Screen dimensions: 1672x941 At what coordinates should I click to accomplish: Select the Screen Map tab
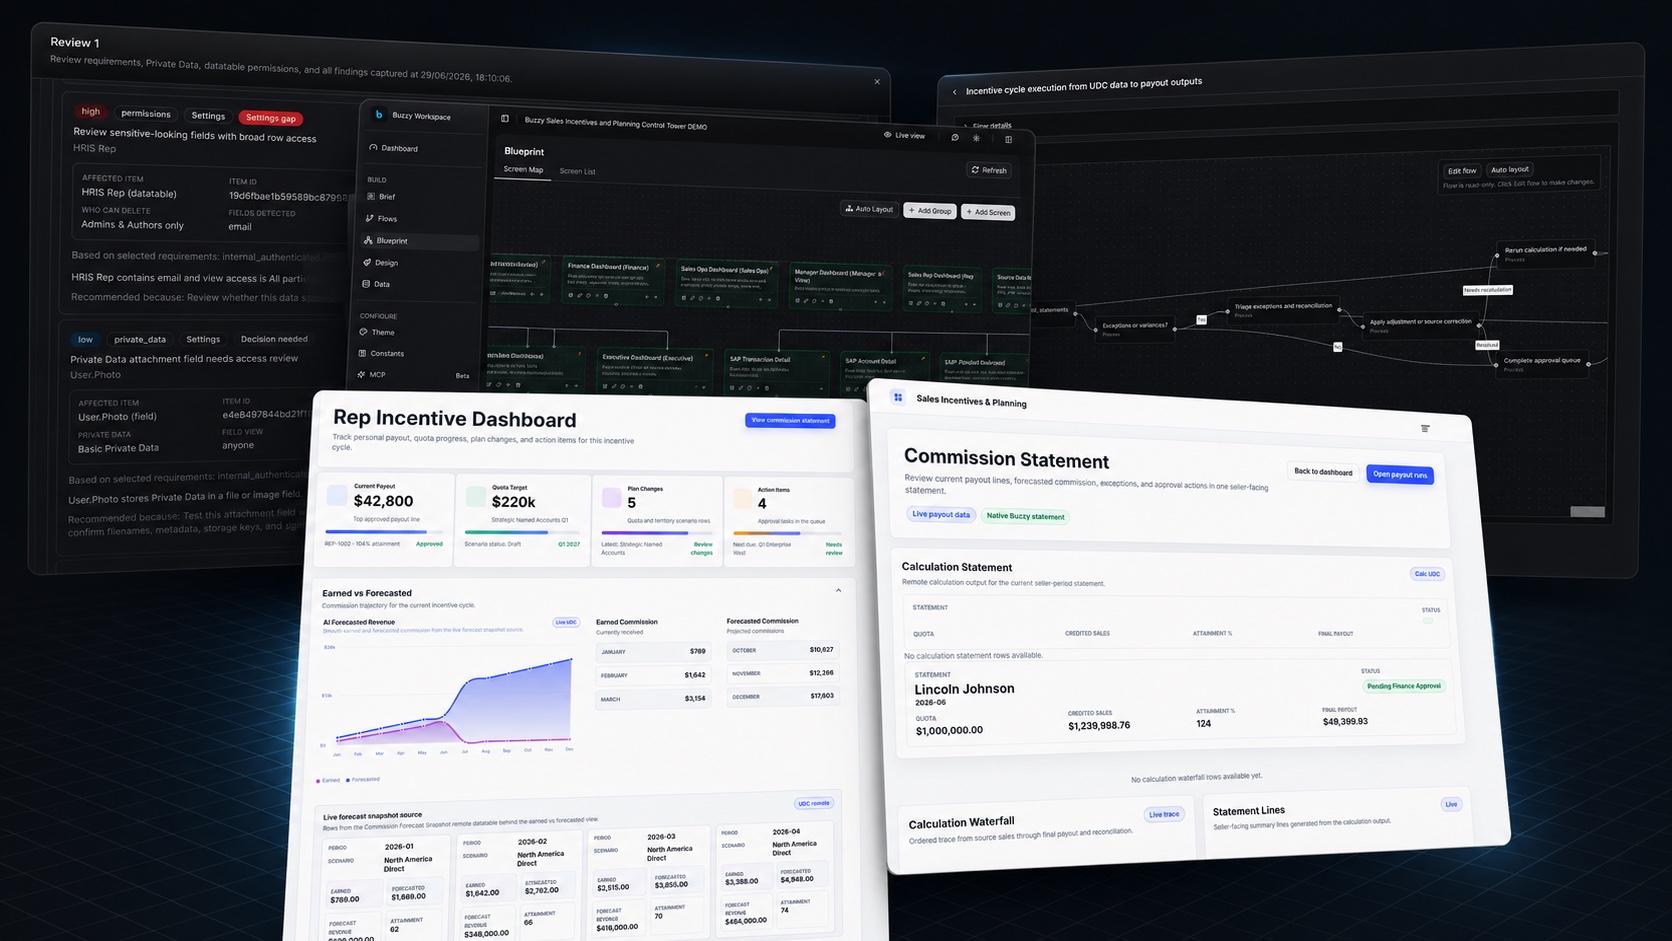523,170
